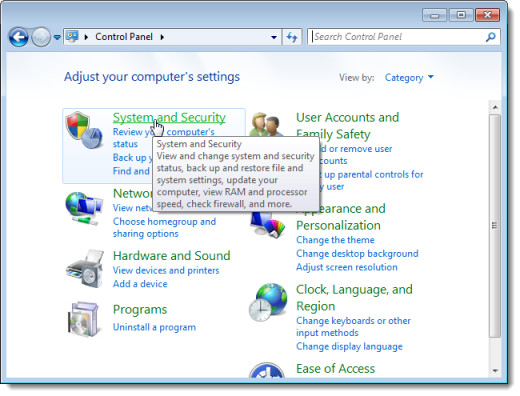Open Clock, Language, and Region
Viewport: 520px width, 396px height.
354,298
